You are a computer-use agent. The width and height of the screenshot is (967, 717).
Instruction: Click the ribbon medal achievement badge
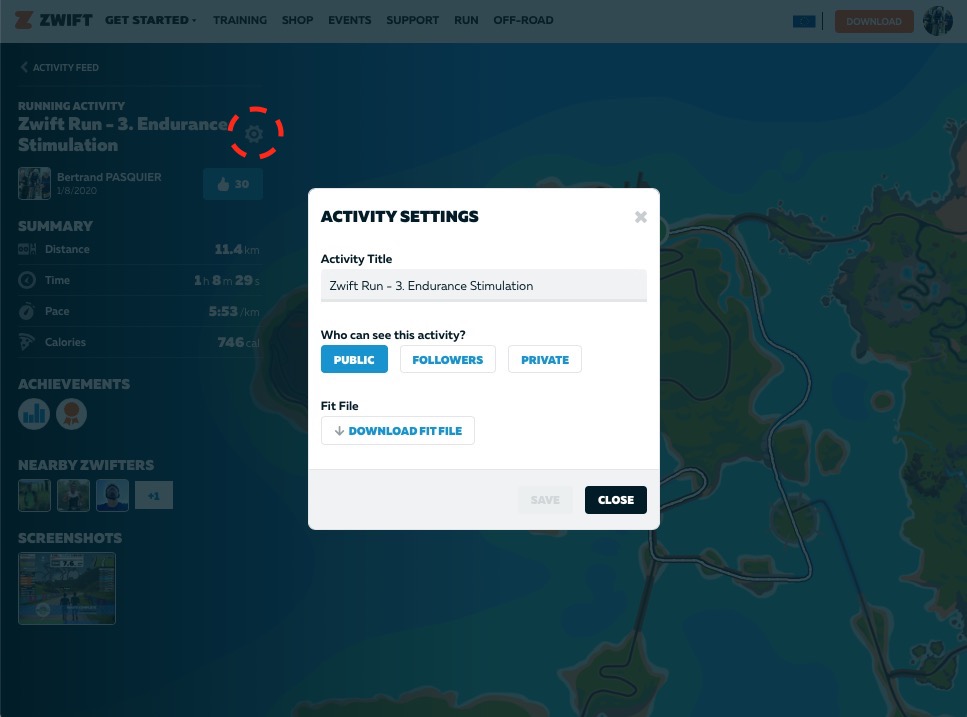[x=72, y=414]
